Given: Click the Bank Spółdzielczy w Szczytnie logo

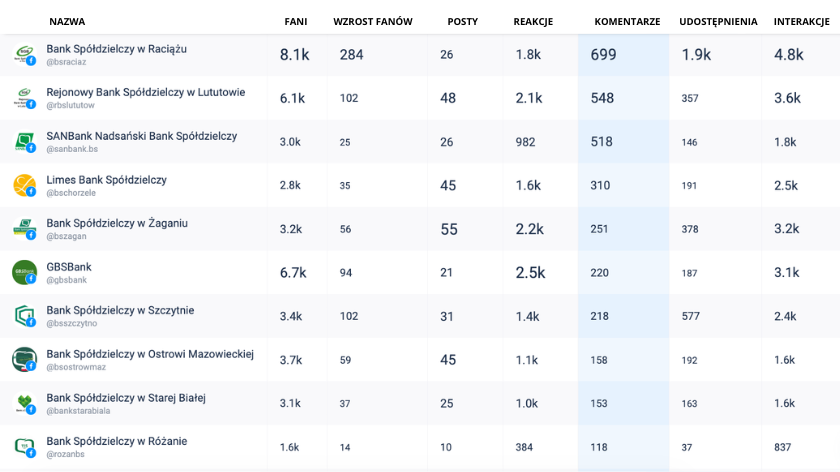Looking at the screenshot, I should click(x=24, y=316).
